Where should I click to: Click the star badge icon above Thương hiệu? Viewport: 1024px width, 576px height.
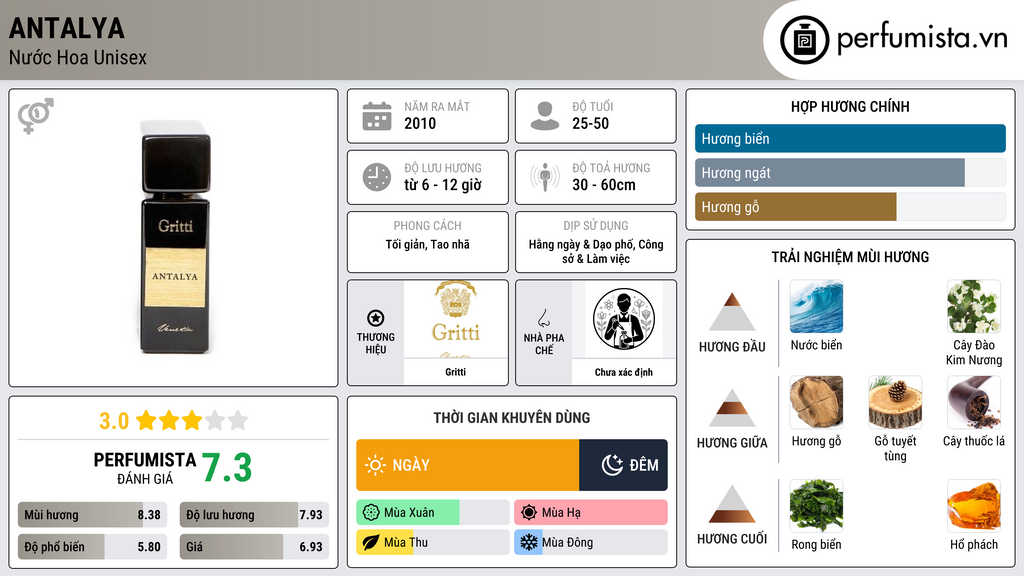(x=376, y=318)
